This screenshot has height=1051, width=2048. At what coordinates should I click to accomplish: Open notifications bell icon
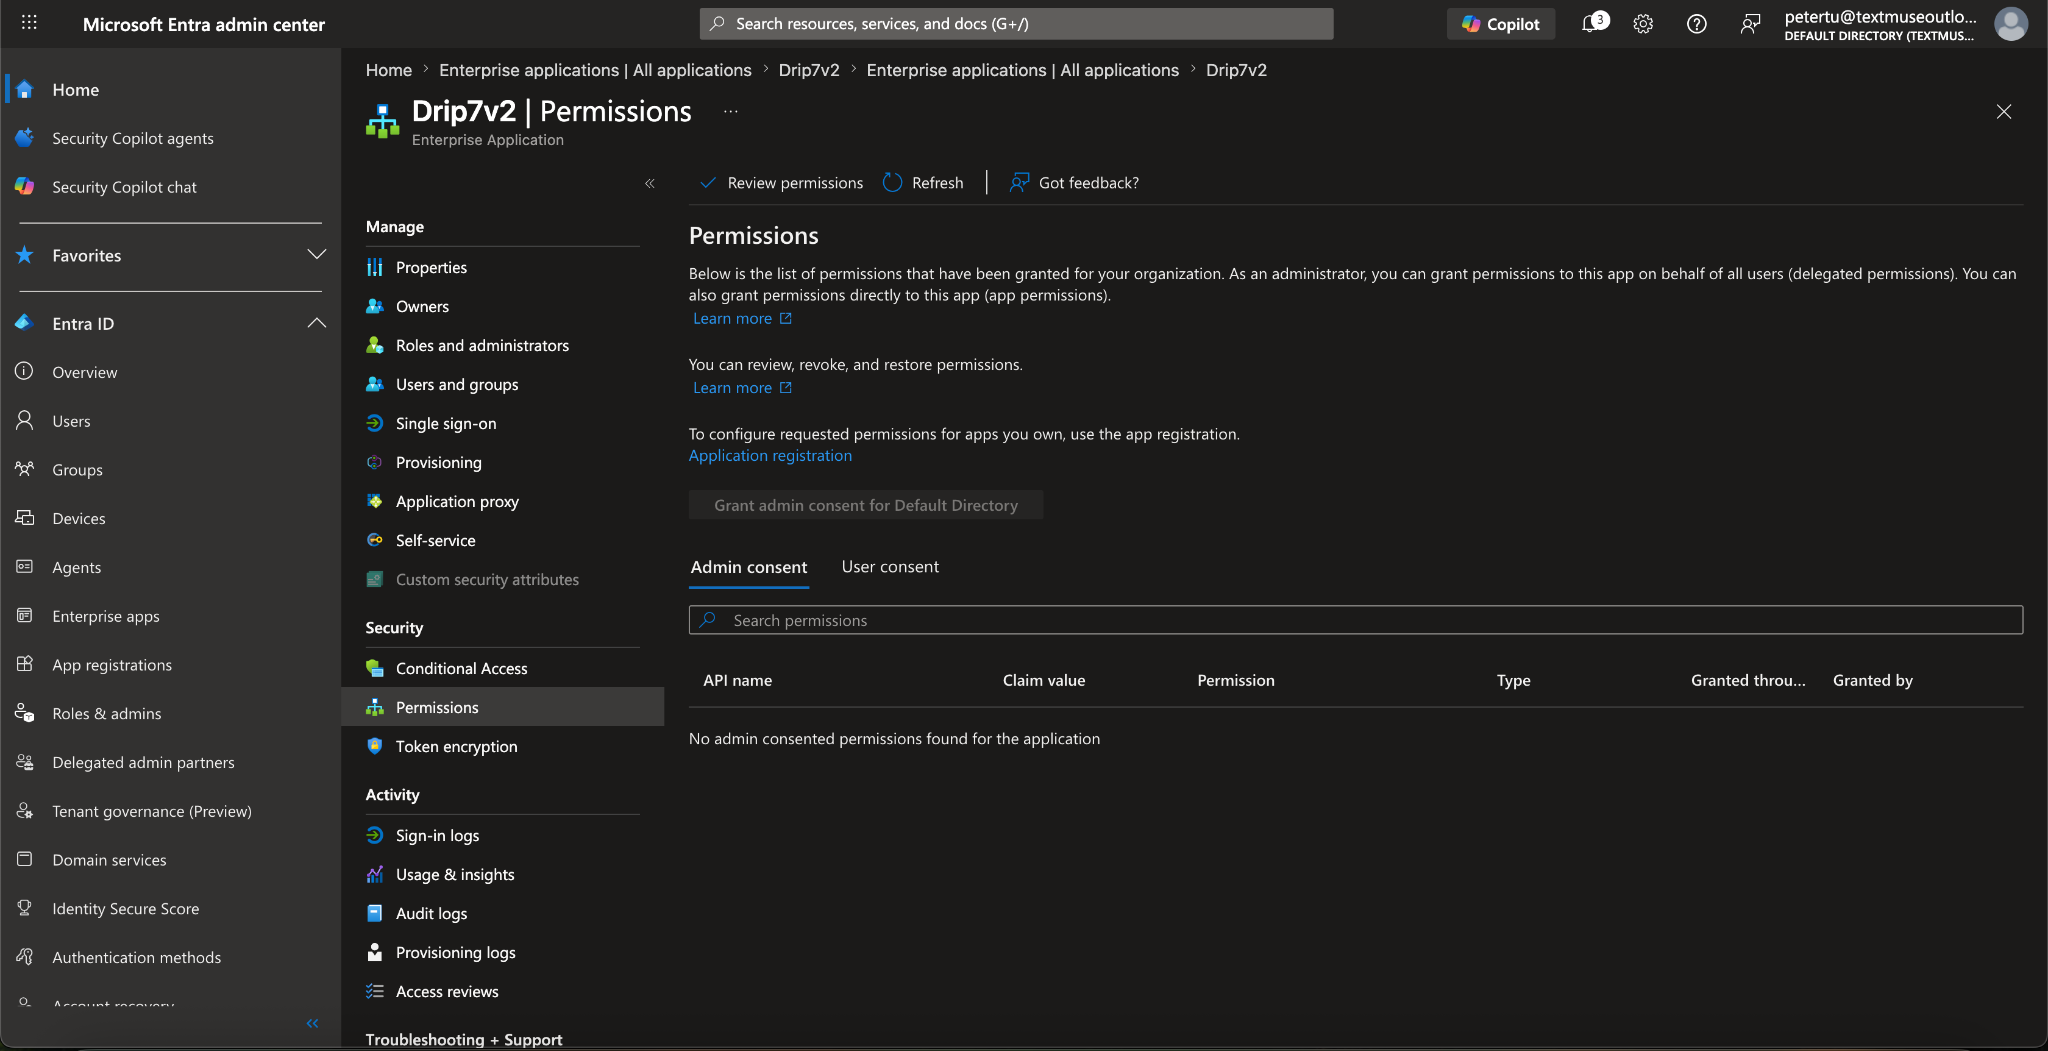coord(1592,23)
